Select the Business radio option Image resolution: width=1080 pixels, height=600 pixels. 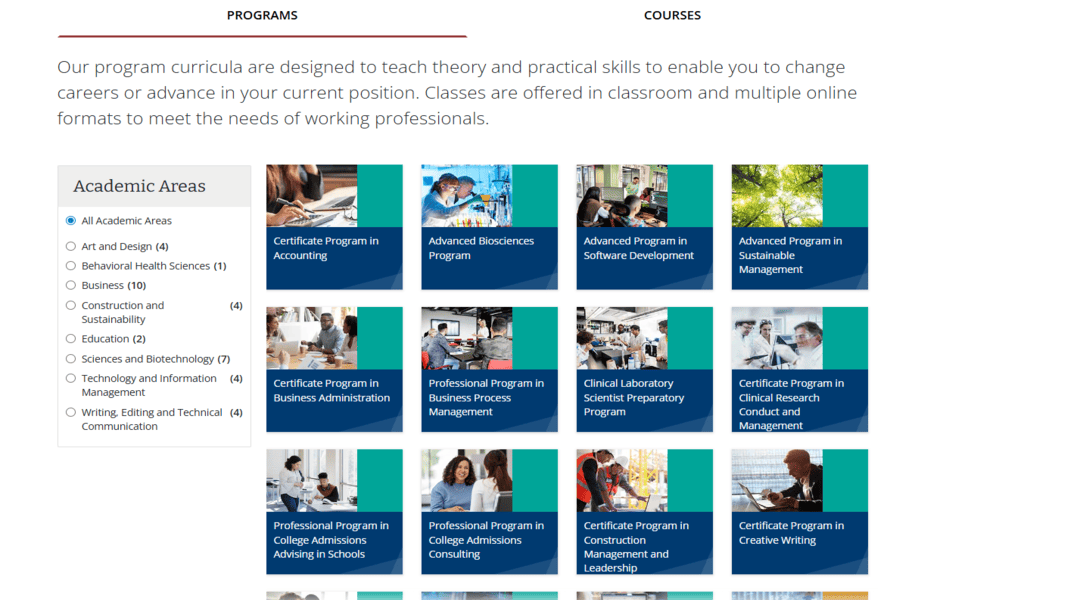71,285
